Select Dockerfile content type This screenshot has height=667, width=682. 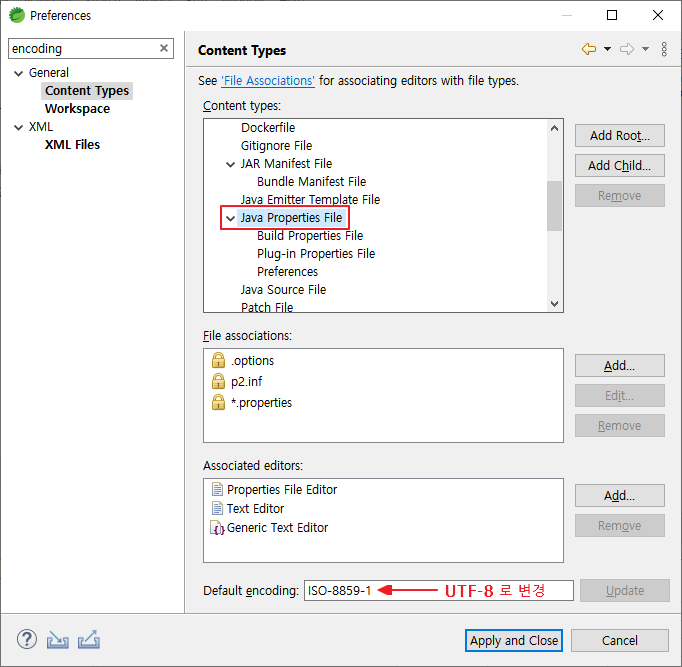tap(268, 127)
